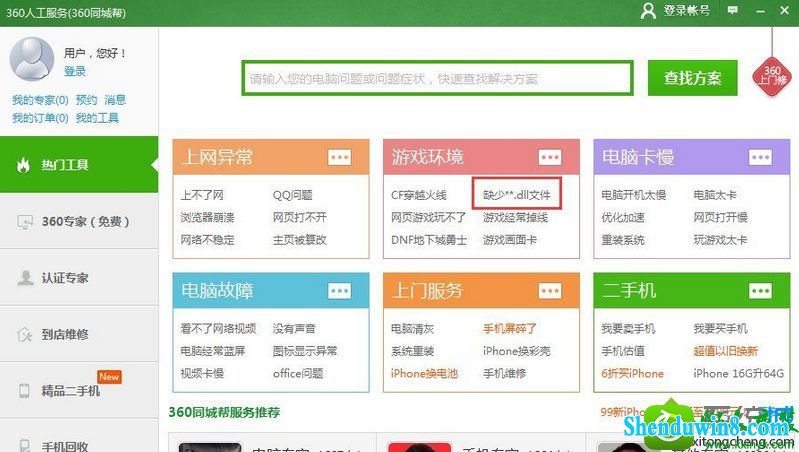Select 网页游戏玩不了 entry
Viewport: 799px width, 452px height.
[x=429, y=218]
